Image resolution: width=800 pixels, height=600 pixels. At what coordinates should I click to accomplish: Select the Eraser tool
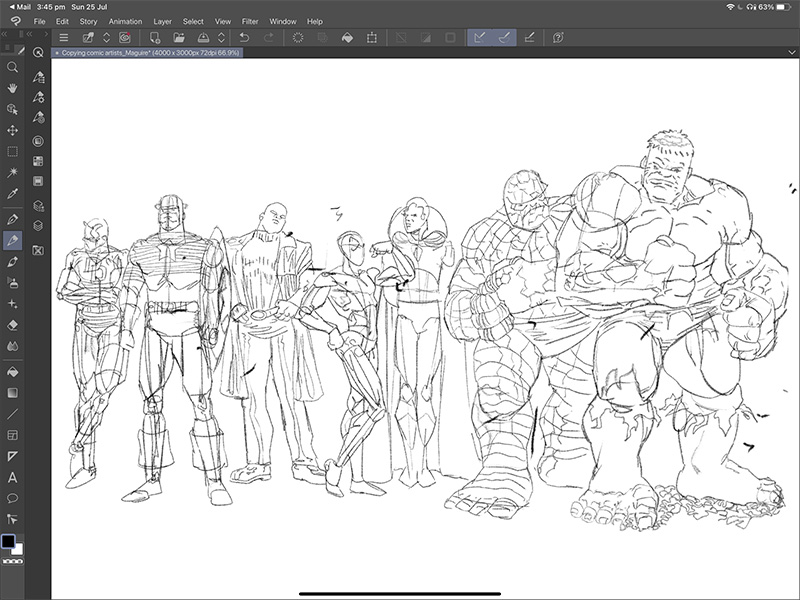[x=12, y=325]
